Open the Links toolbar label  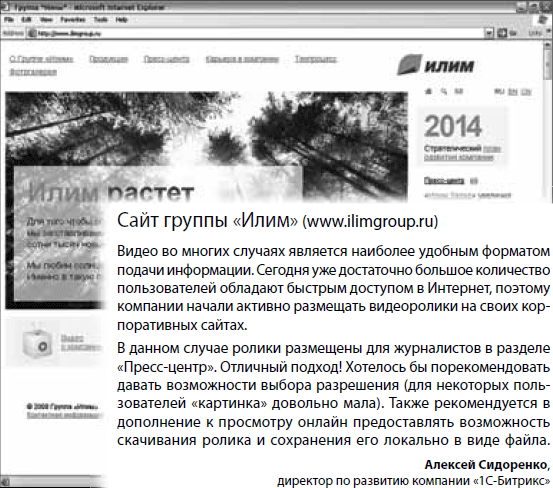[535, 33]
